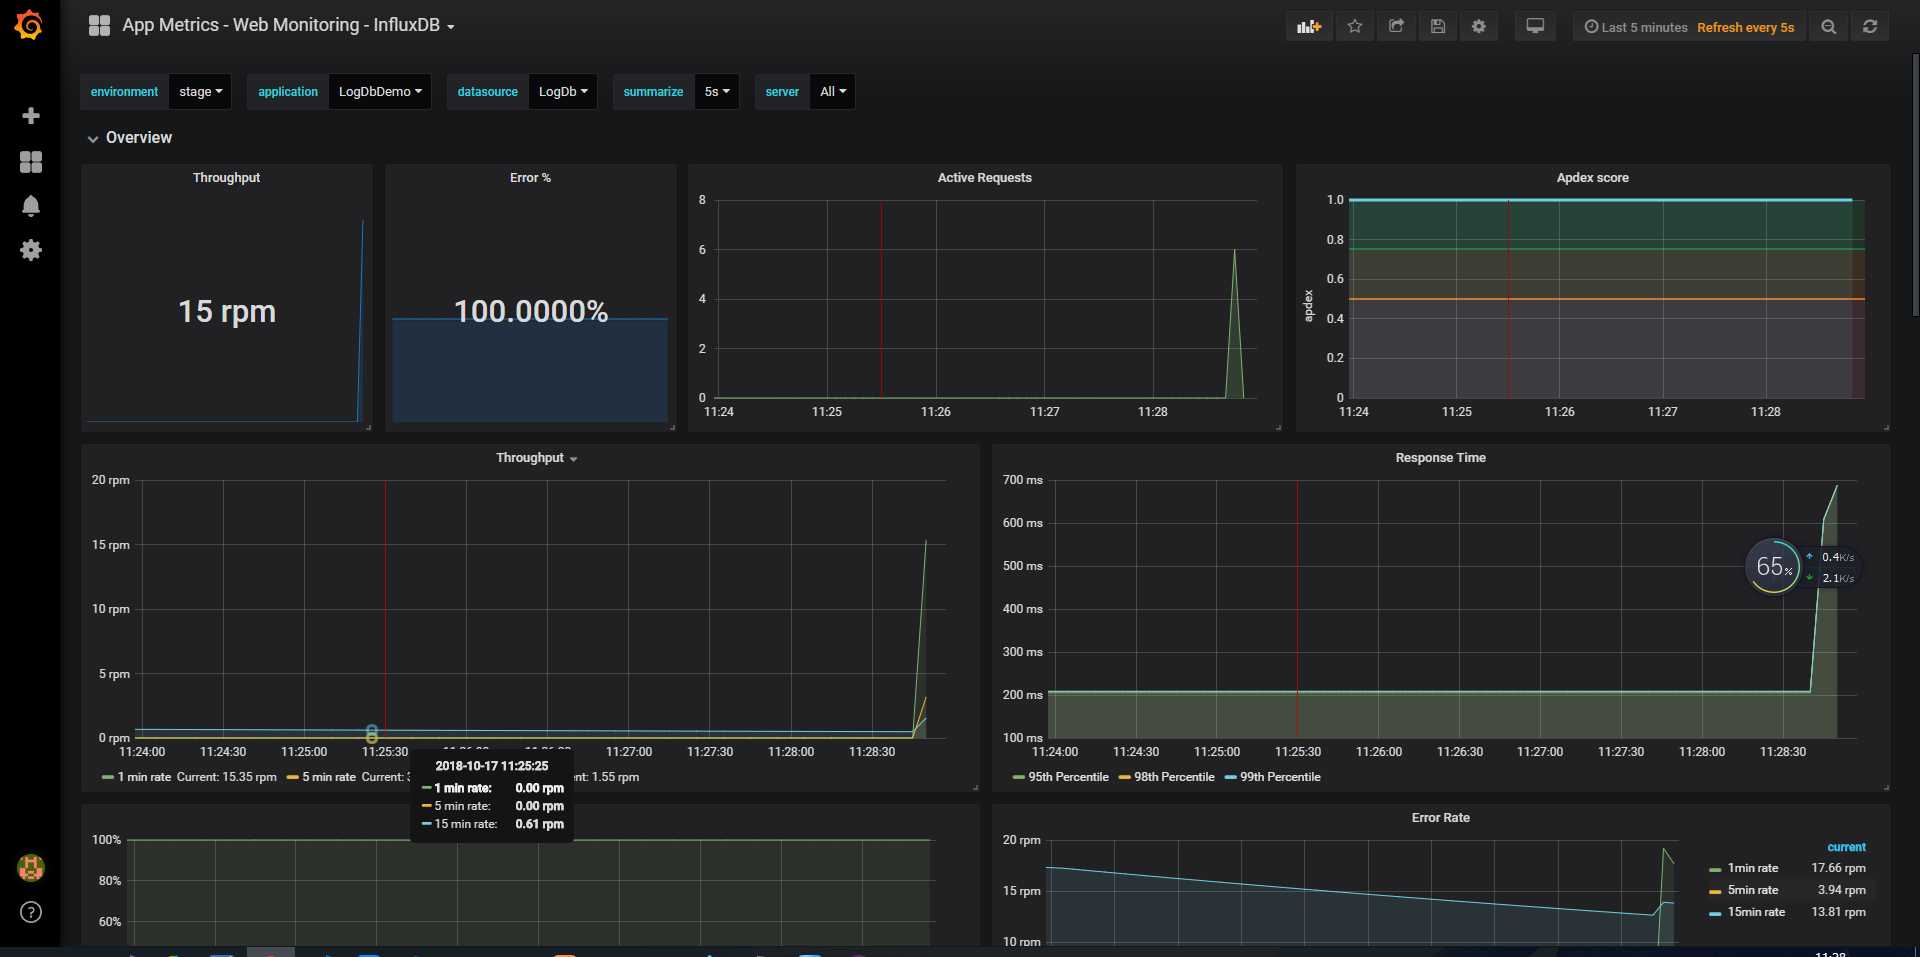
Task: Click the Error % panel title
Action: click(x=530, y=178)
